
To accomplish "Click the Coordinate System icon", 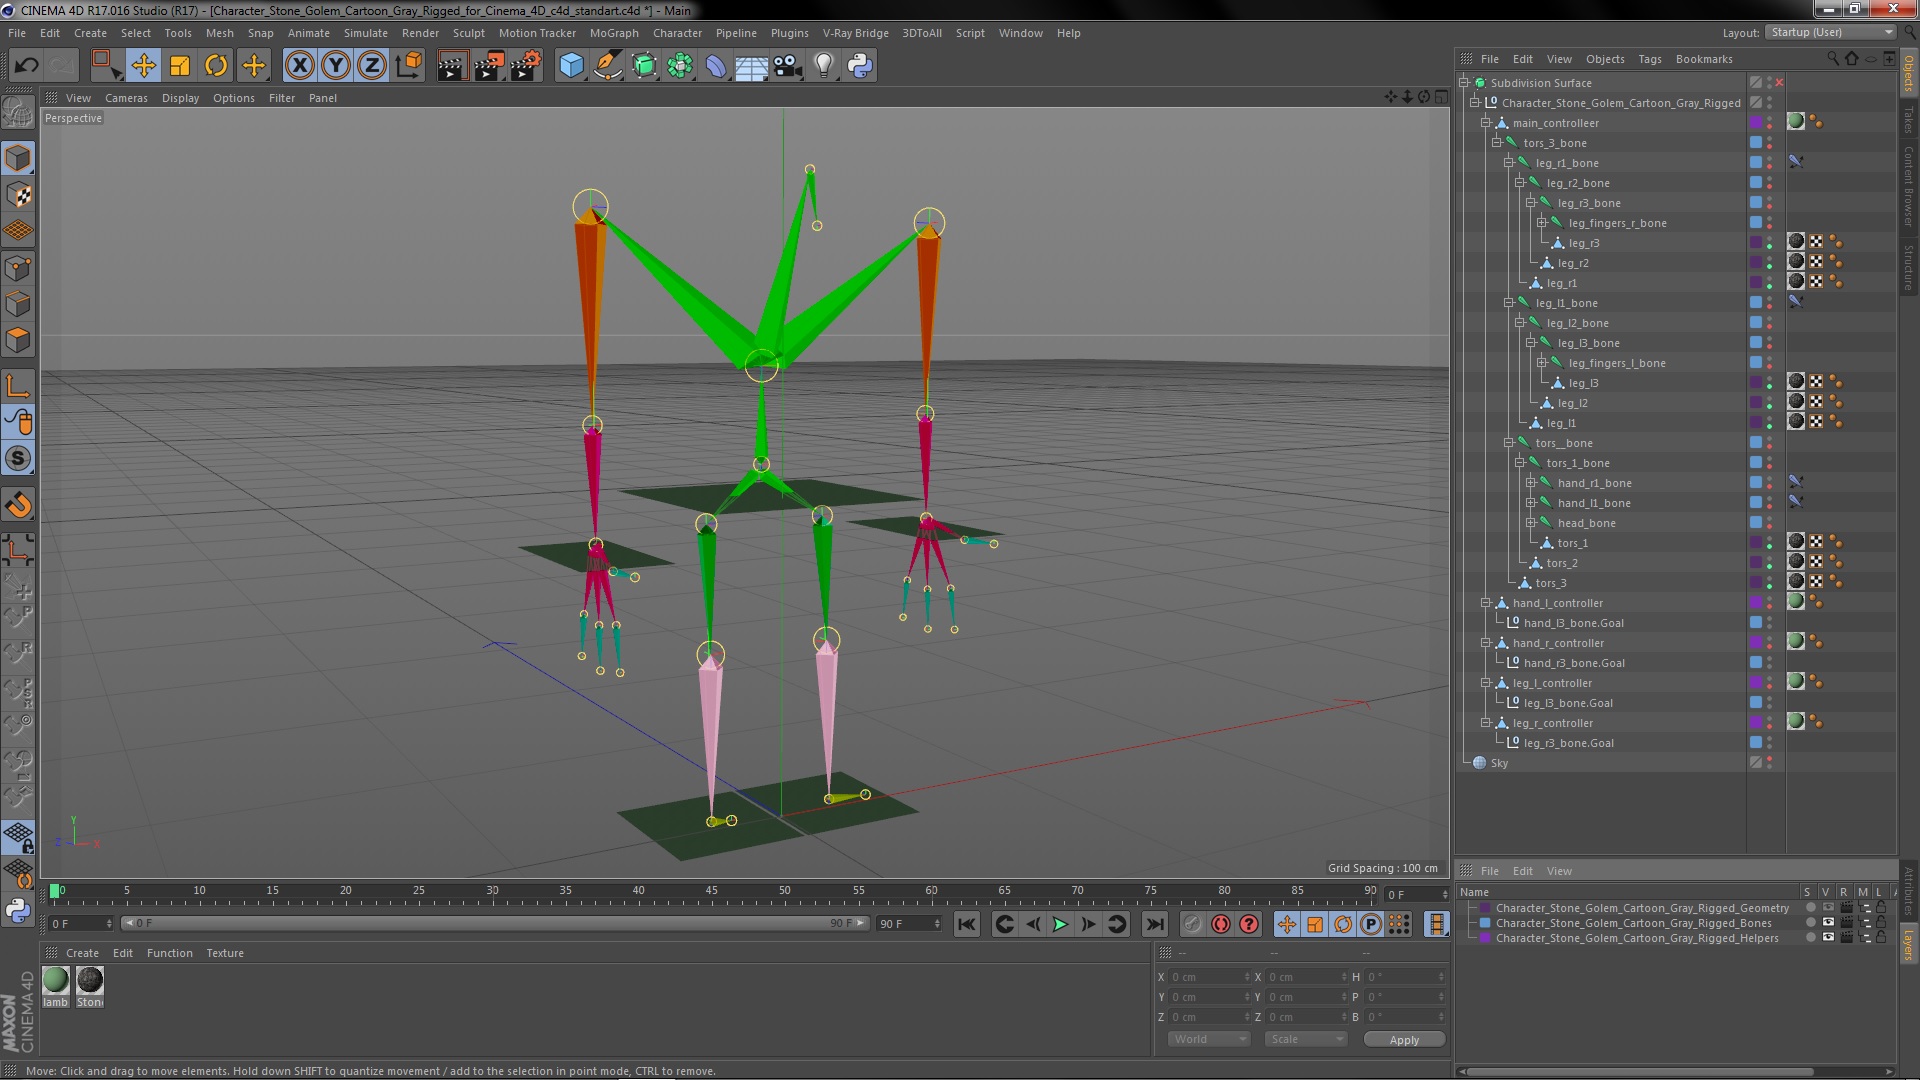I will 409,66.
